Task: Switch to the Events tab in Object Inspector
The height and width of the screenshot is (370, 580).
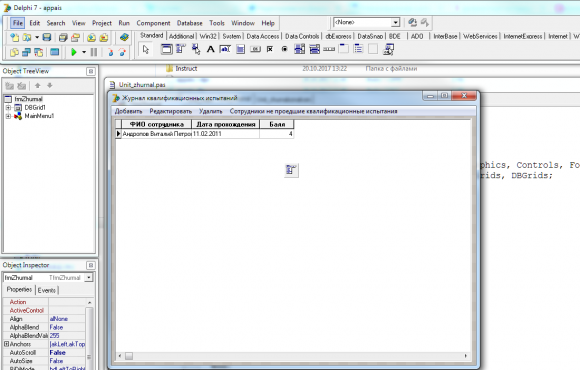Action: 47,290
